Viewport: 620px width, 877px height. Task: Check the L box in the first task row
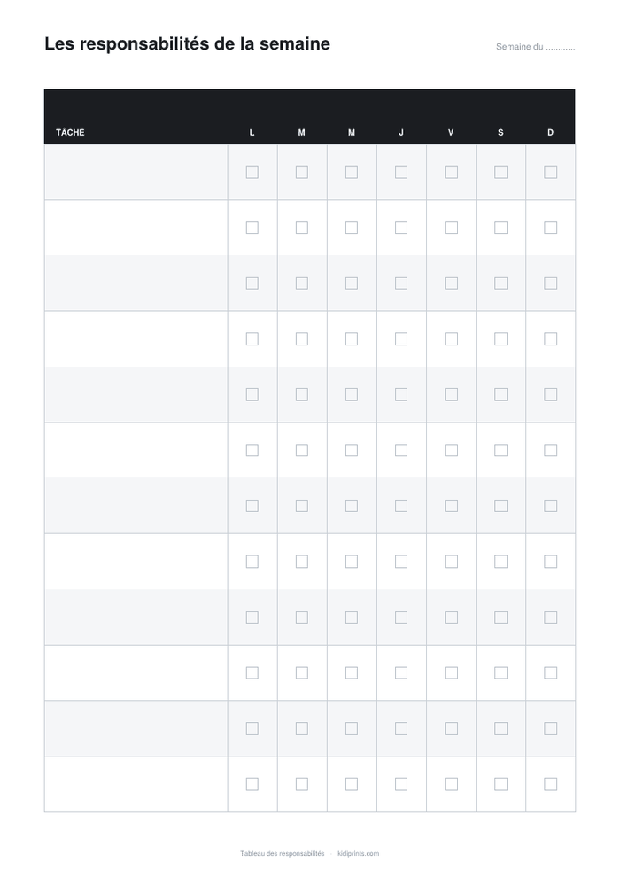(x=252, y=172)
